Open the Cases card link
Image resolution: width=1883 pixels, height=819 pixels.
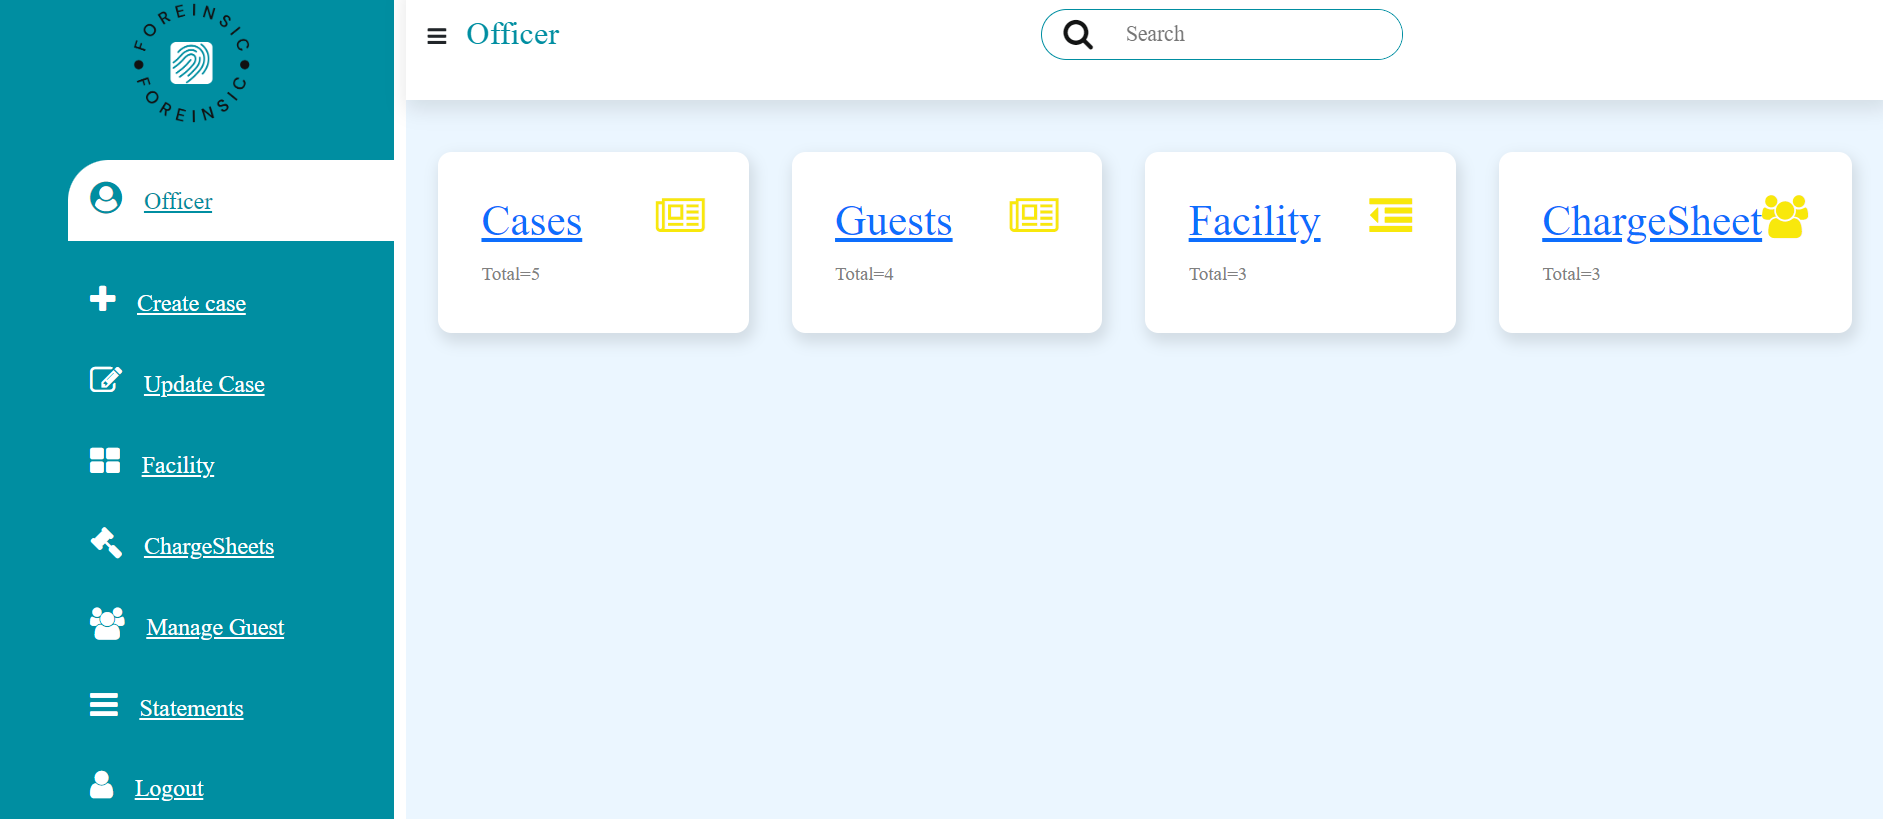(531, 221)
